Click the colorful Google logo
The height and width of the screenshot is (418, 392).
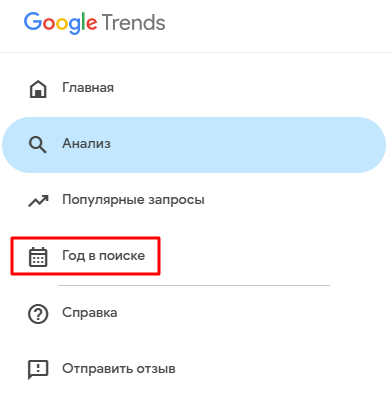pos(60,23)
